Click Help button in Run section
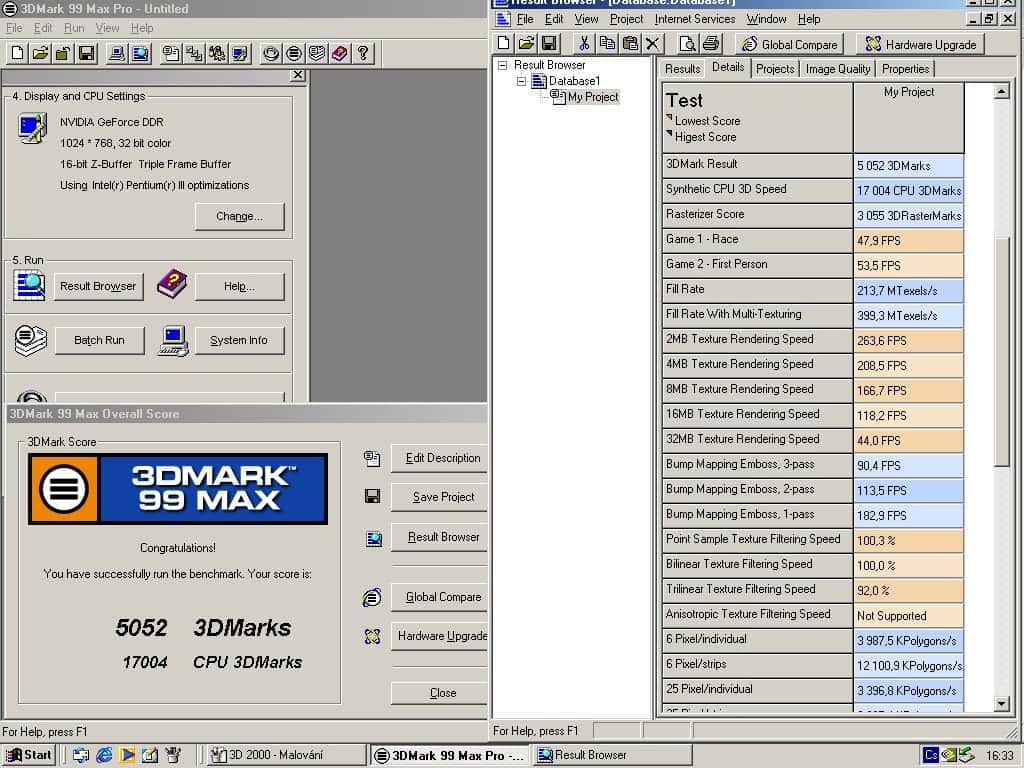The height and width of the screenshot is (768, 1024). (239, 286)
